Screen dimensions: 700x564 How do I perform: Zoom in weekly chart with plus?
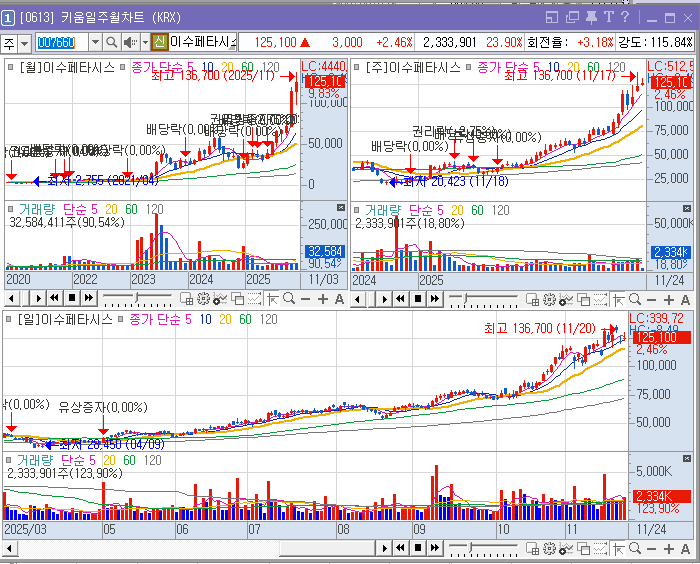668,300
